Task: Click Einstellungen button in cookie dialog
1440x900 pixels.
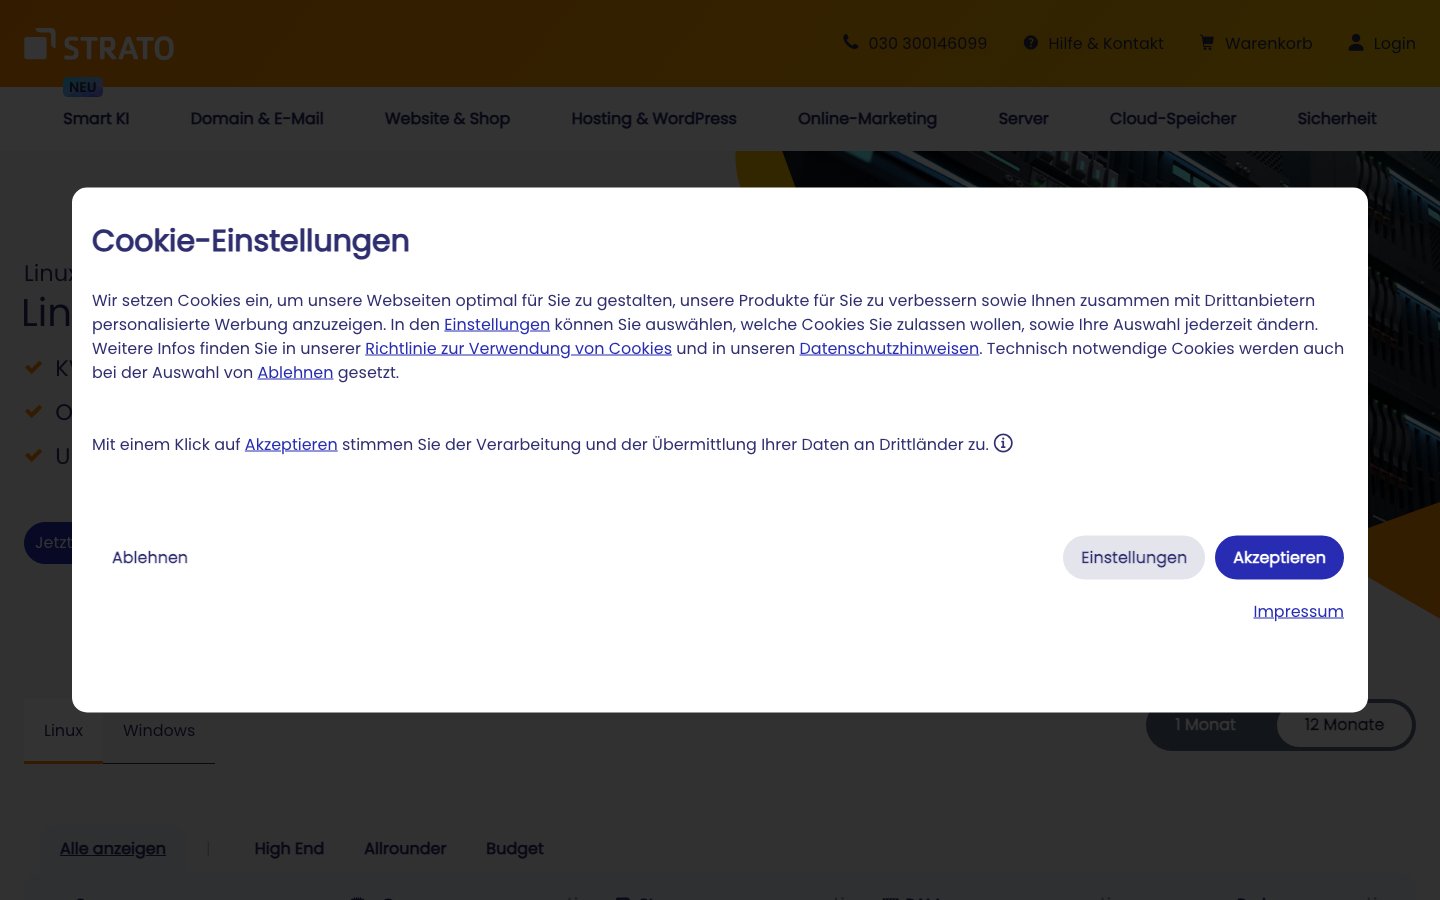Action: 1134,557
